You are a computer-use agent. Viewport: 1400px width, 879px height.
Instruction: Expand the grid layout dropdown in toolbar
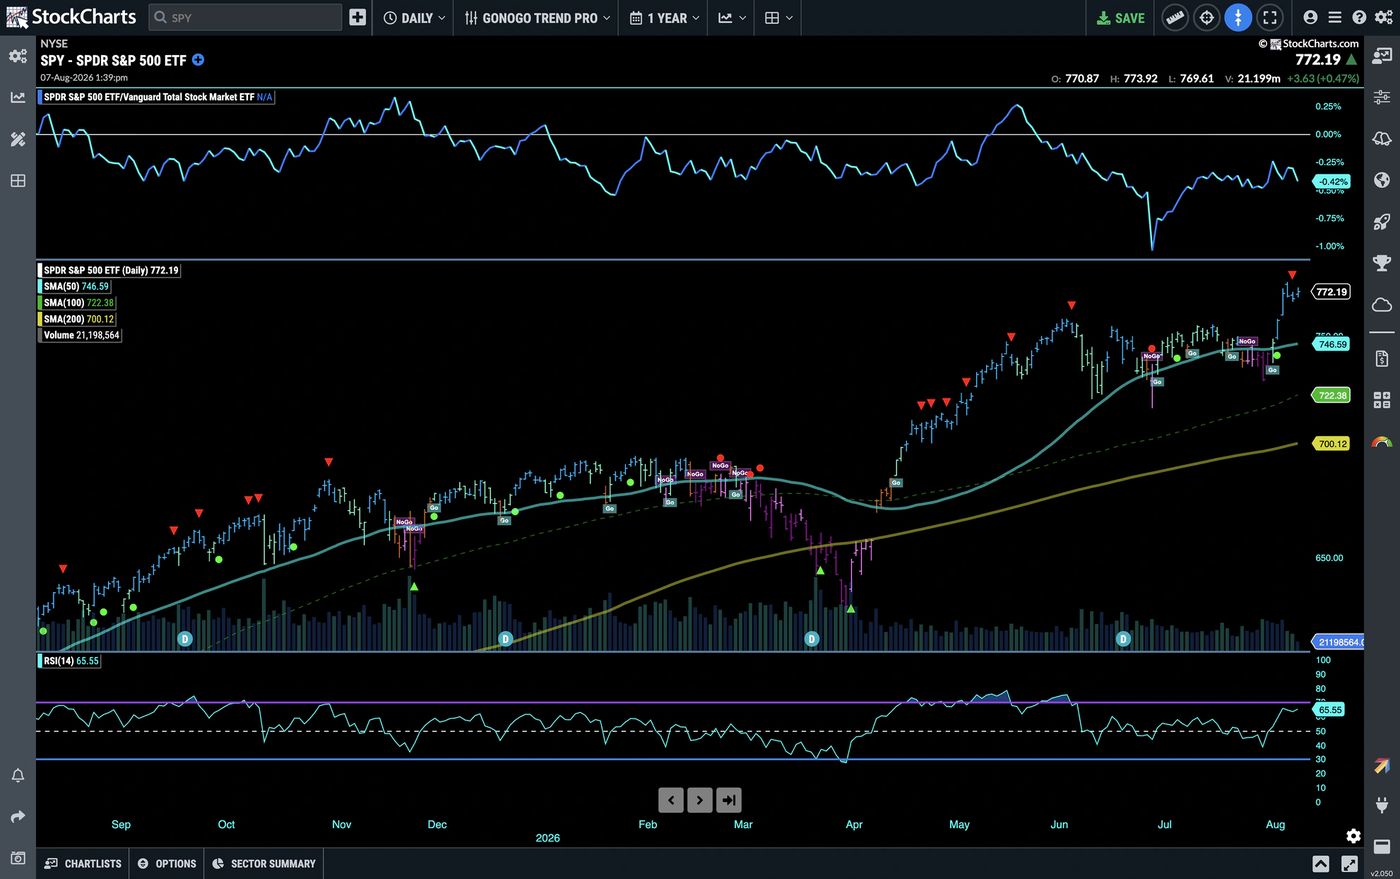coord(778,18)
